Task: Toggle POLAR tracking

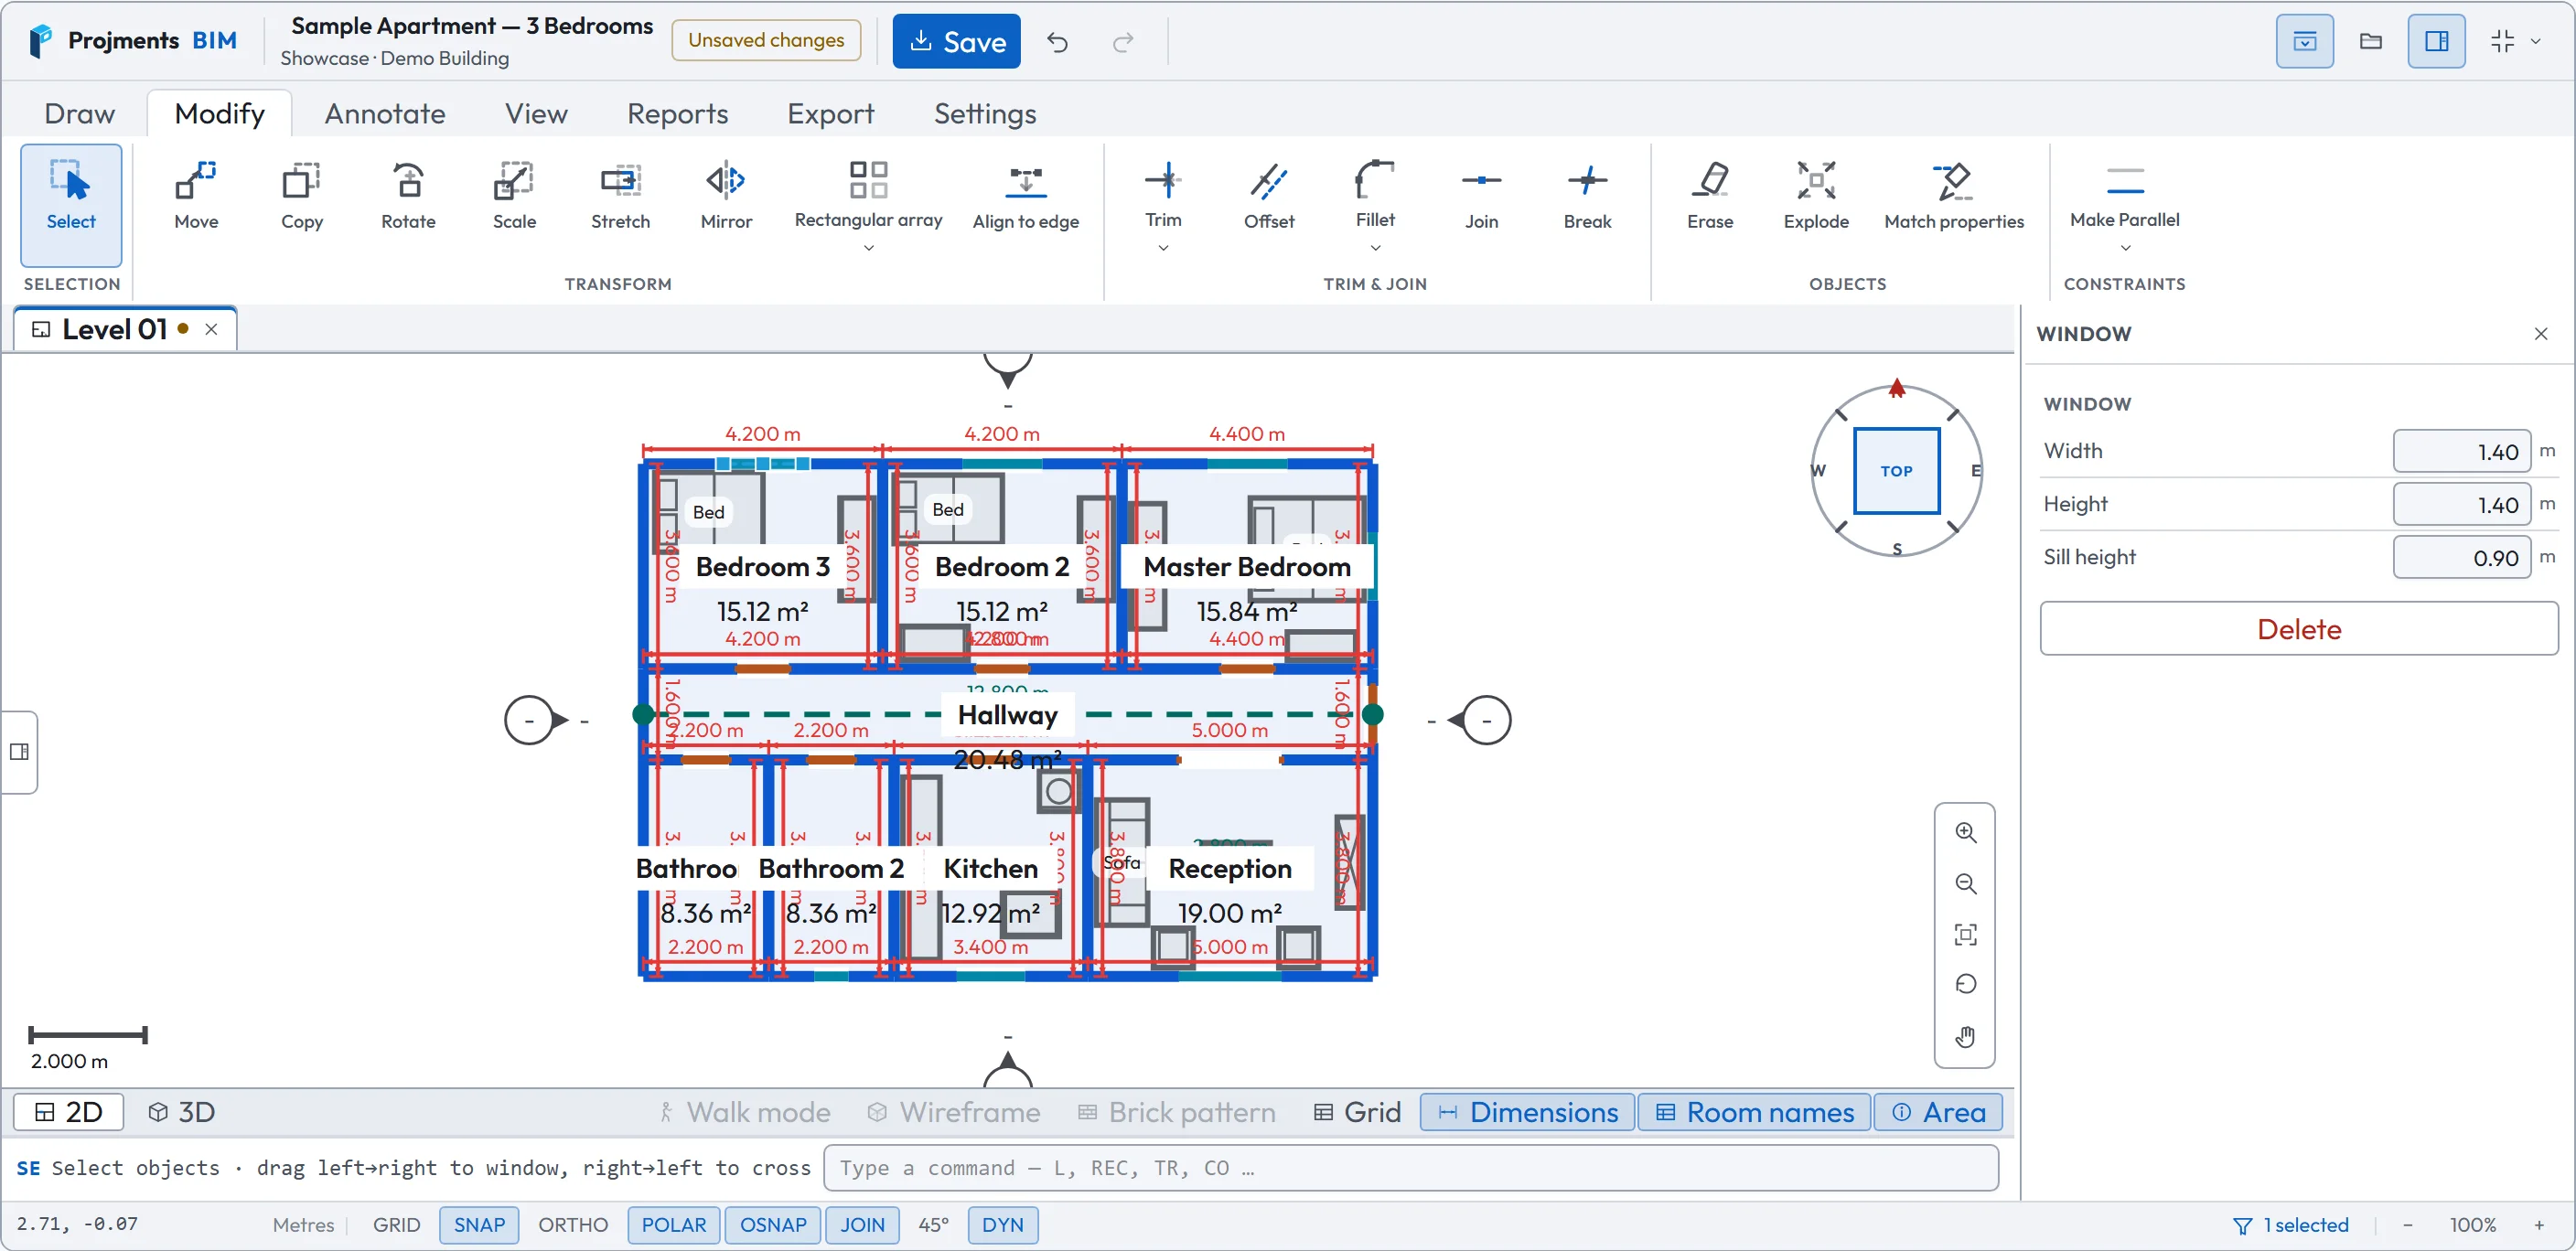Action: (673, 1225)
